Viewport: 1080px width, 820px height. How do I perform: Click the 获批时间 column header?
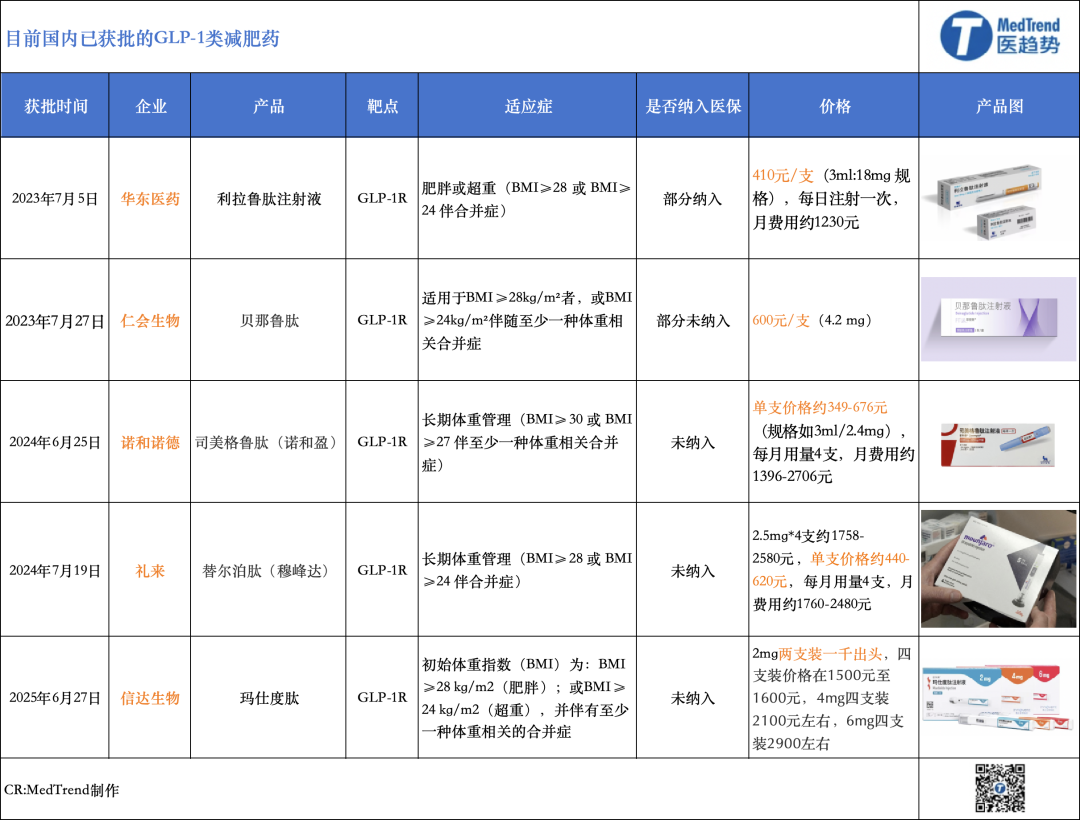(56, 106)
